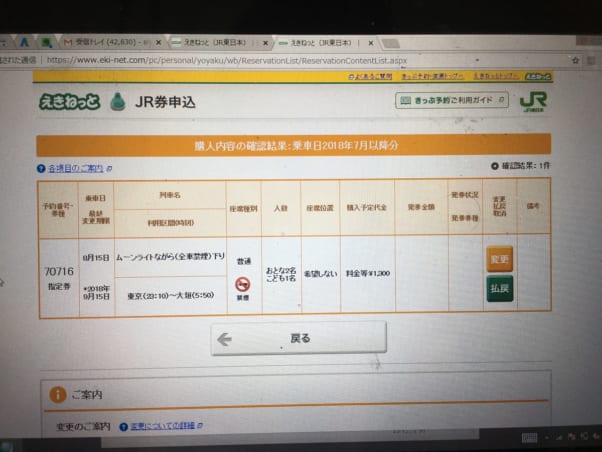This screenshot has width=602, height=452.
Task: Switch to the Gmail 受信トレイ tab
Action: 109,42
